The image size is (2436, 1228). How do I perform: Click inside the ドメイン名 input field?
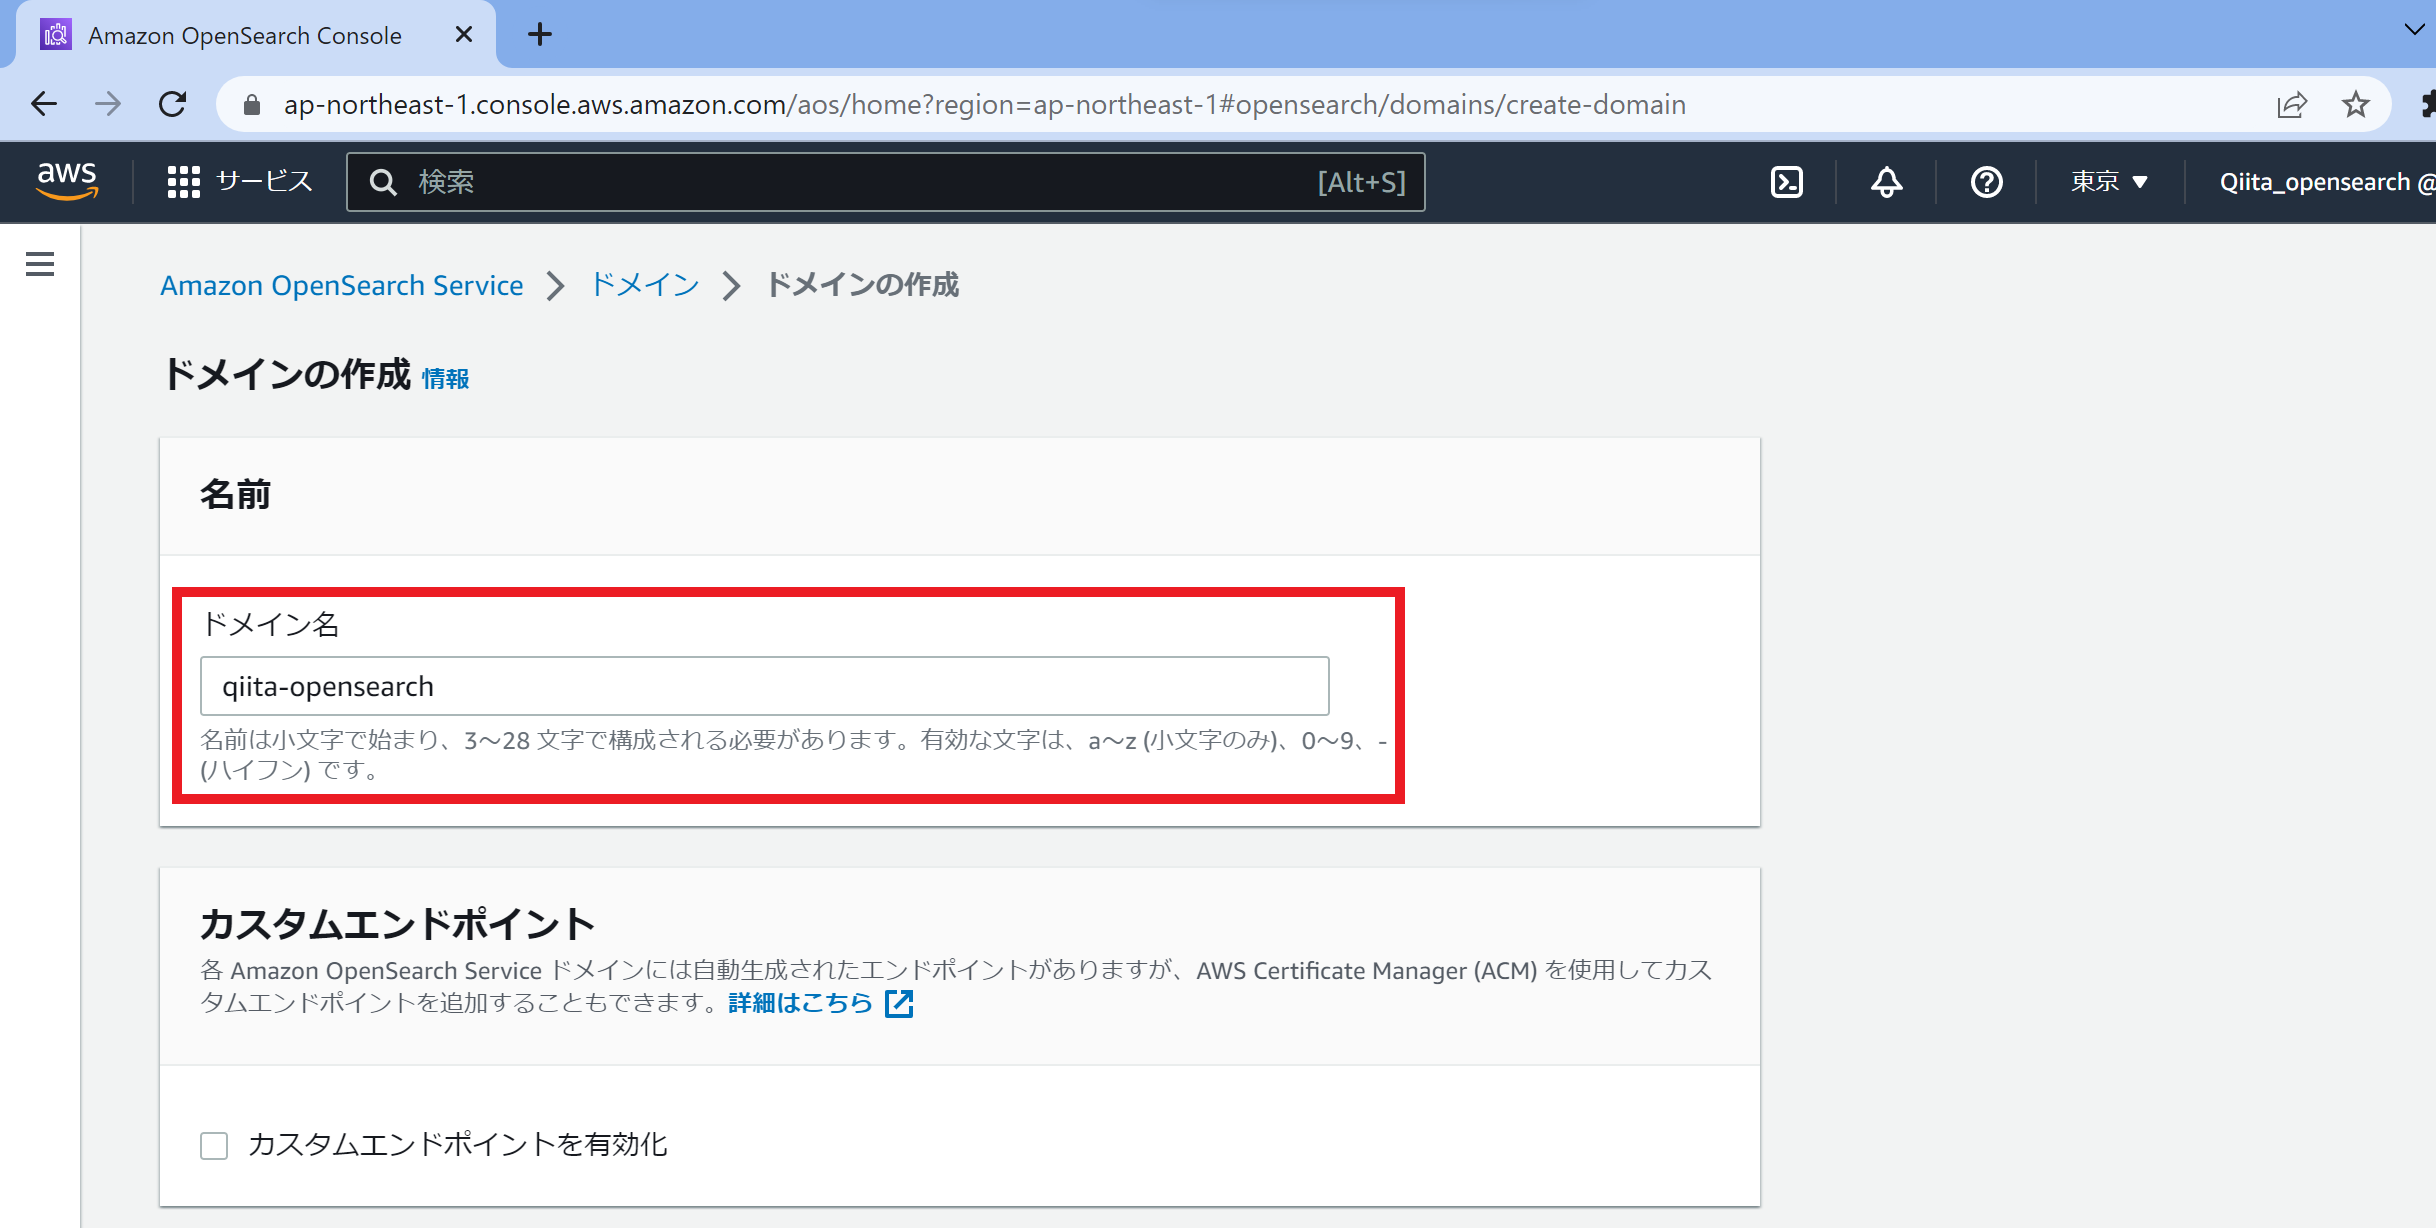[x=765, y=686]
